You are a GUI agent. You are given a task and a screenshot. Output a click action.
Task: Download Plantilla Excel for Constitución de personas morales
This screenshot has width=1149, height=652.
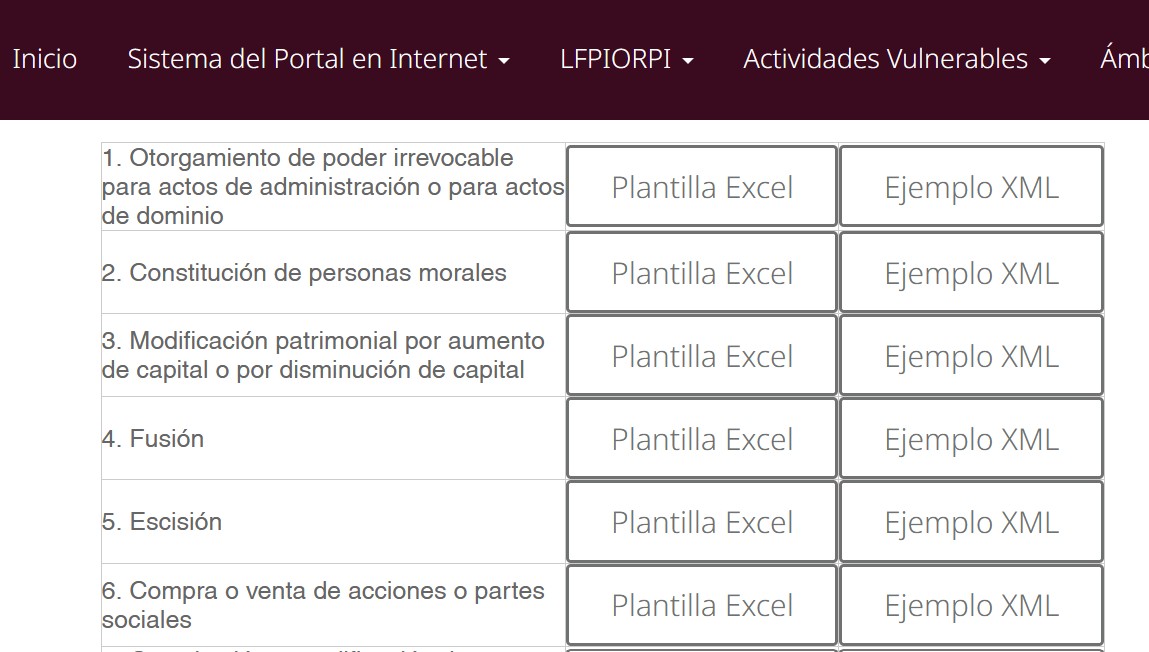coord(701,273)
